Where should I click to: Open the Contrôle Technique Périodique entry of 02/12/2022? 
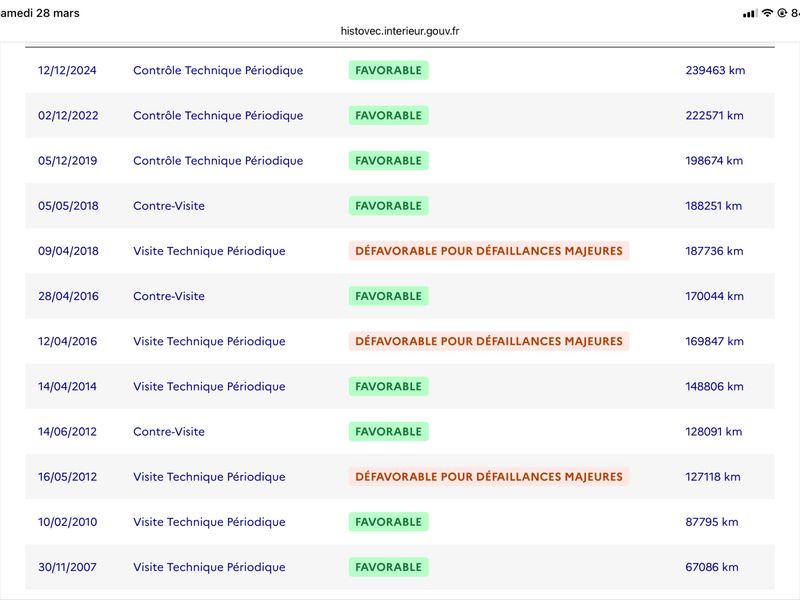(218, 116)
